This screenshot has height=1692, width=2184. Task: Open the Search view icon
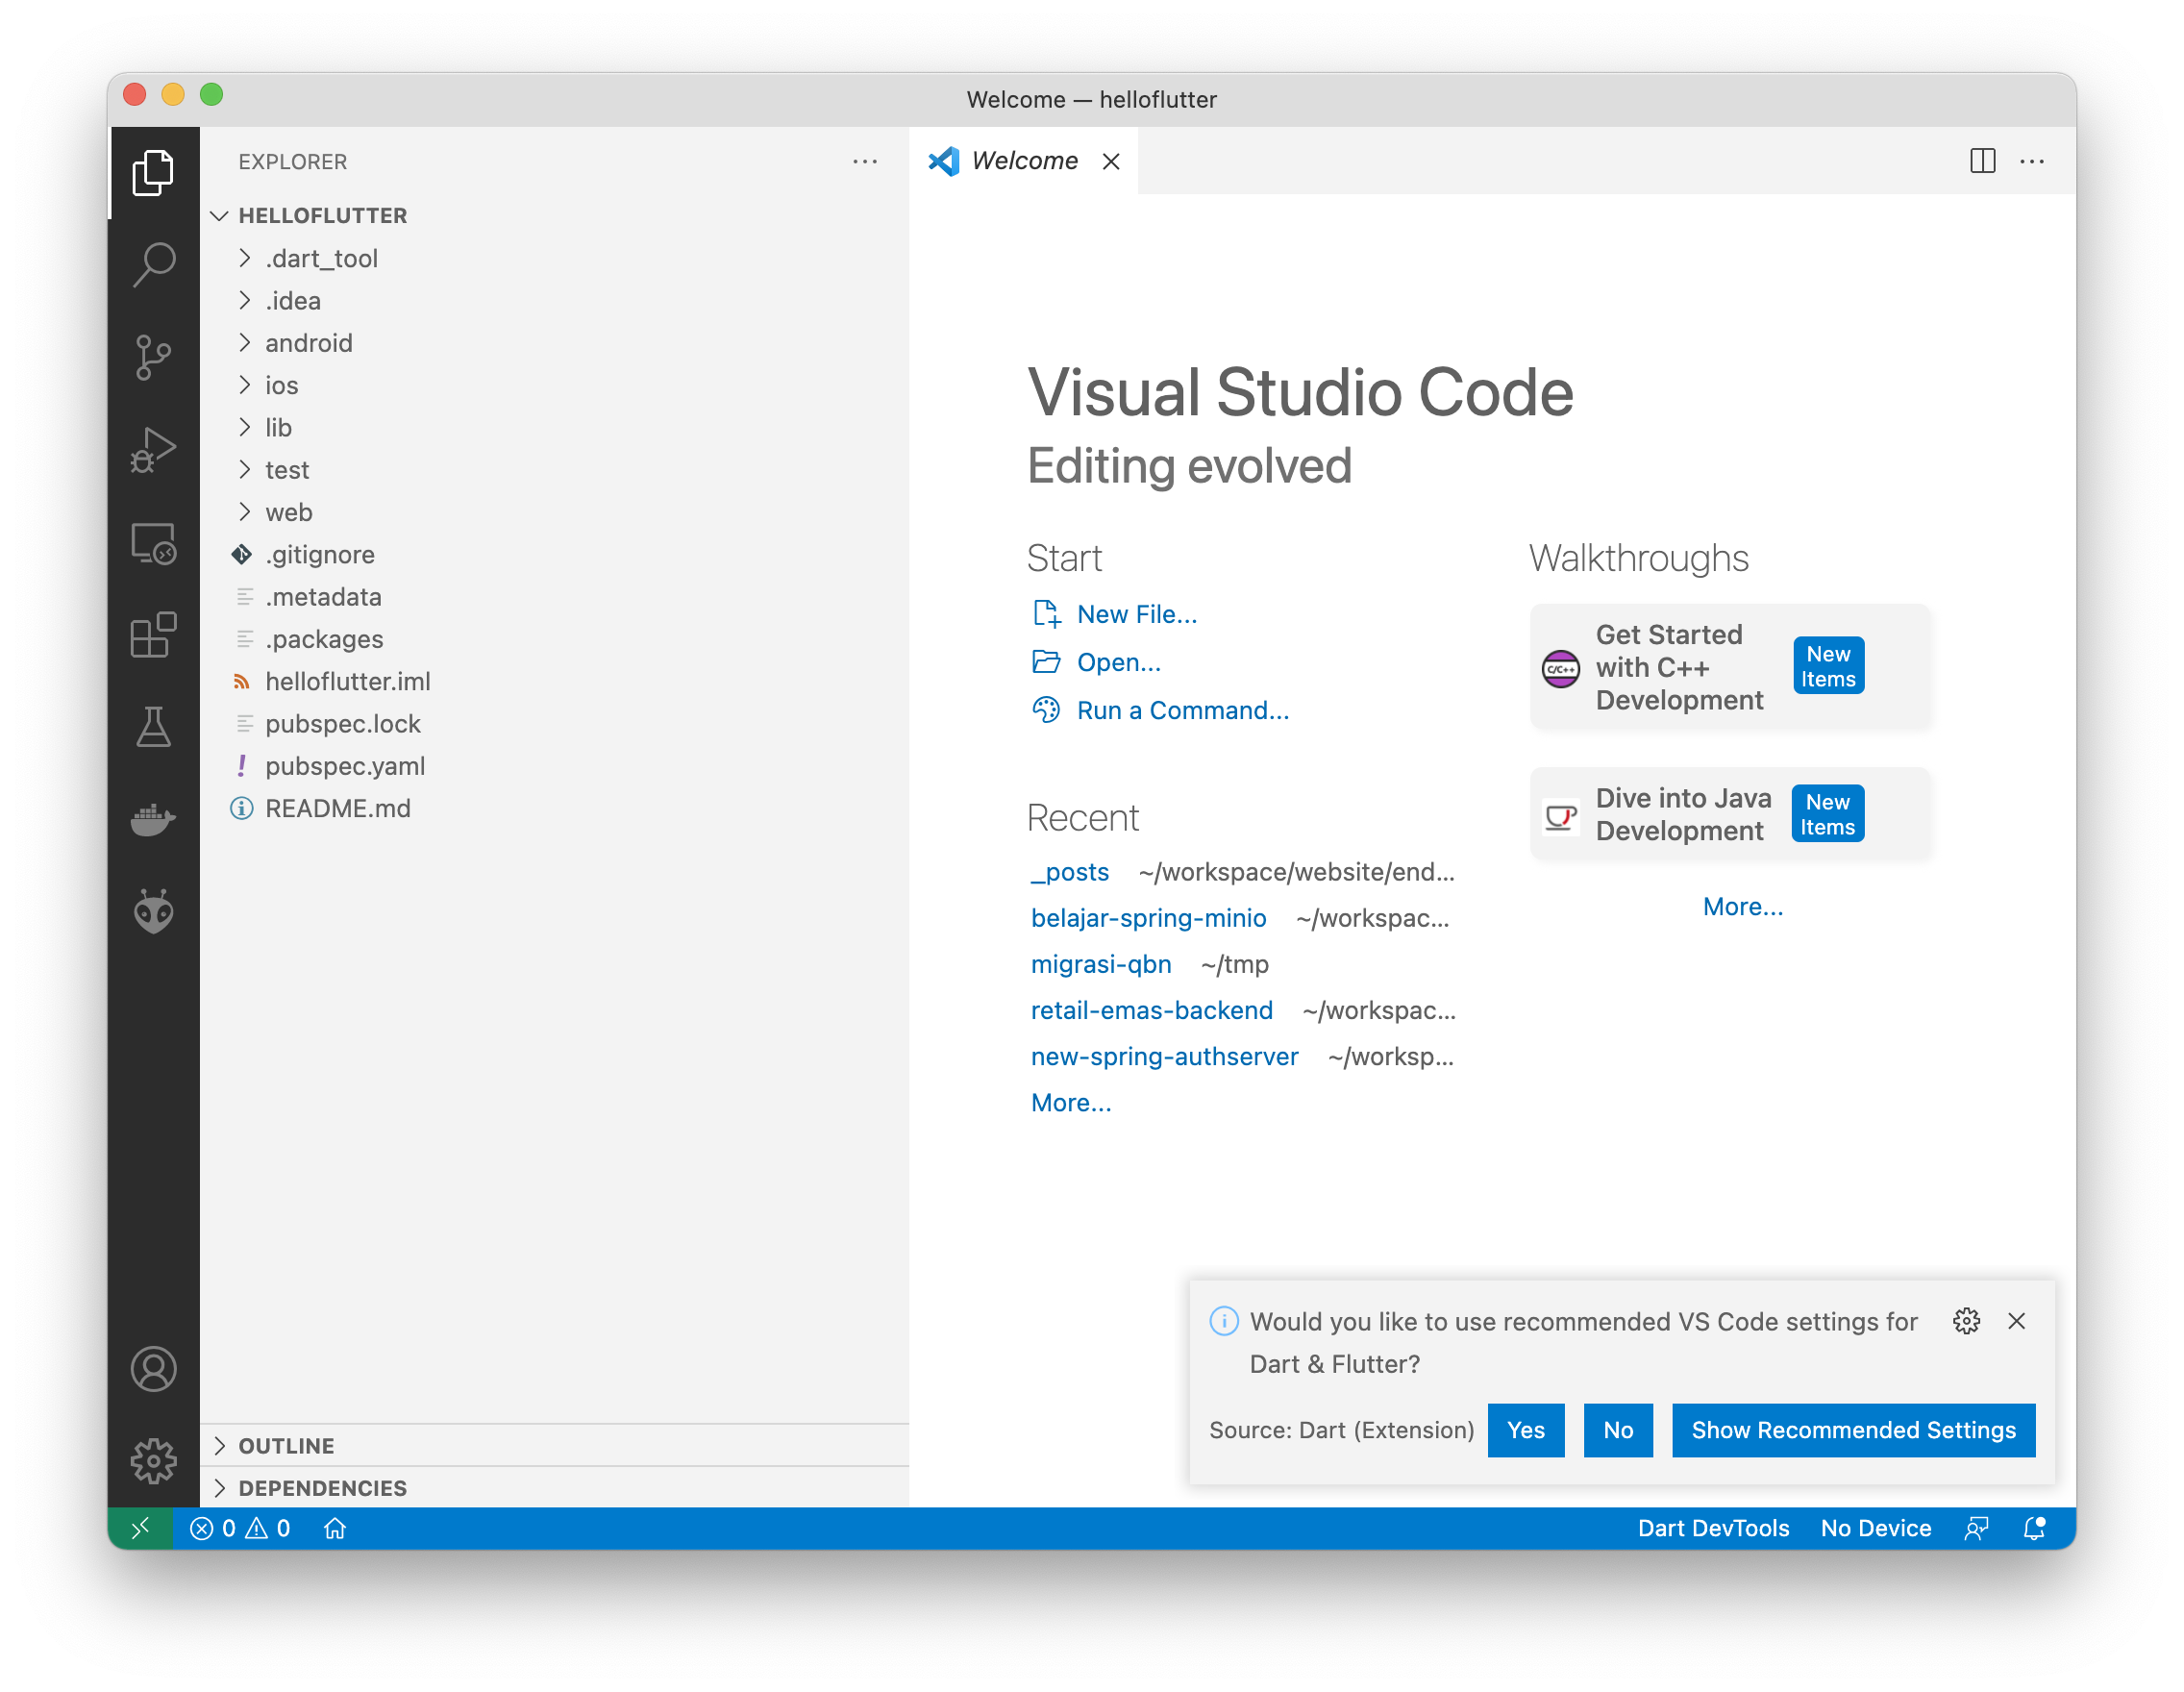pyautogui.click(x=153, y=264)
